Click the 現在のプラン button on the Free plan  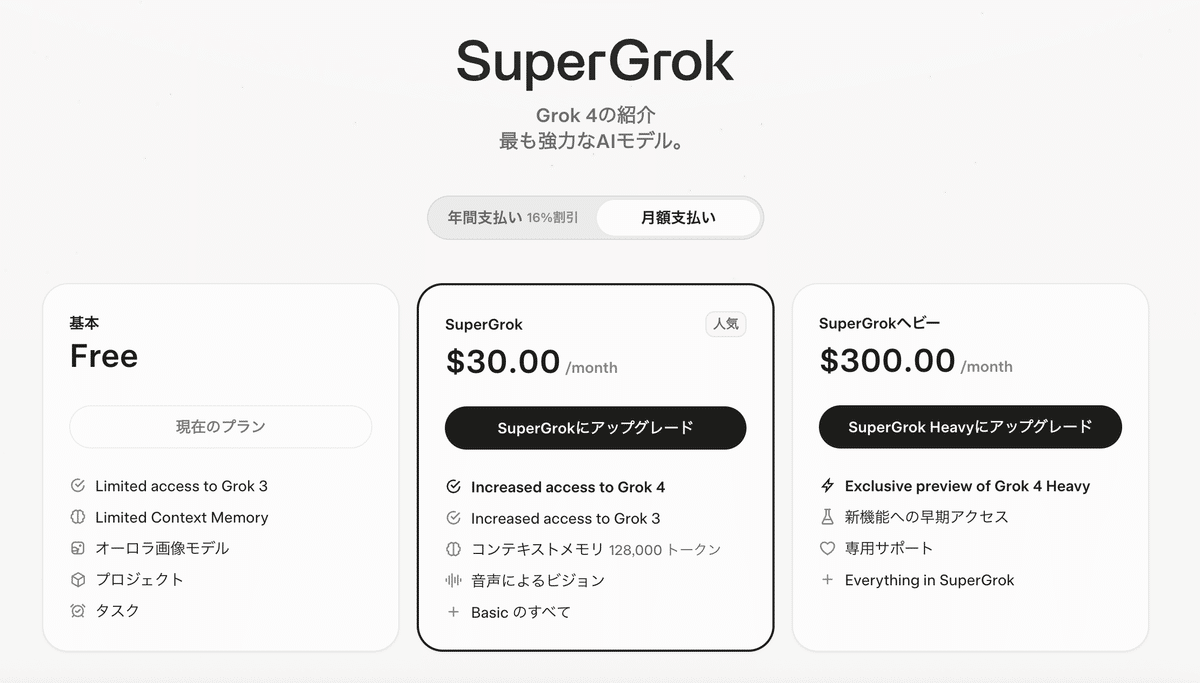[220, 426]
